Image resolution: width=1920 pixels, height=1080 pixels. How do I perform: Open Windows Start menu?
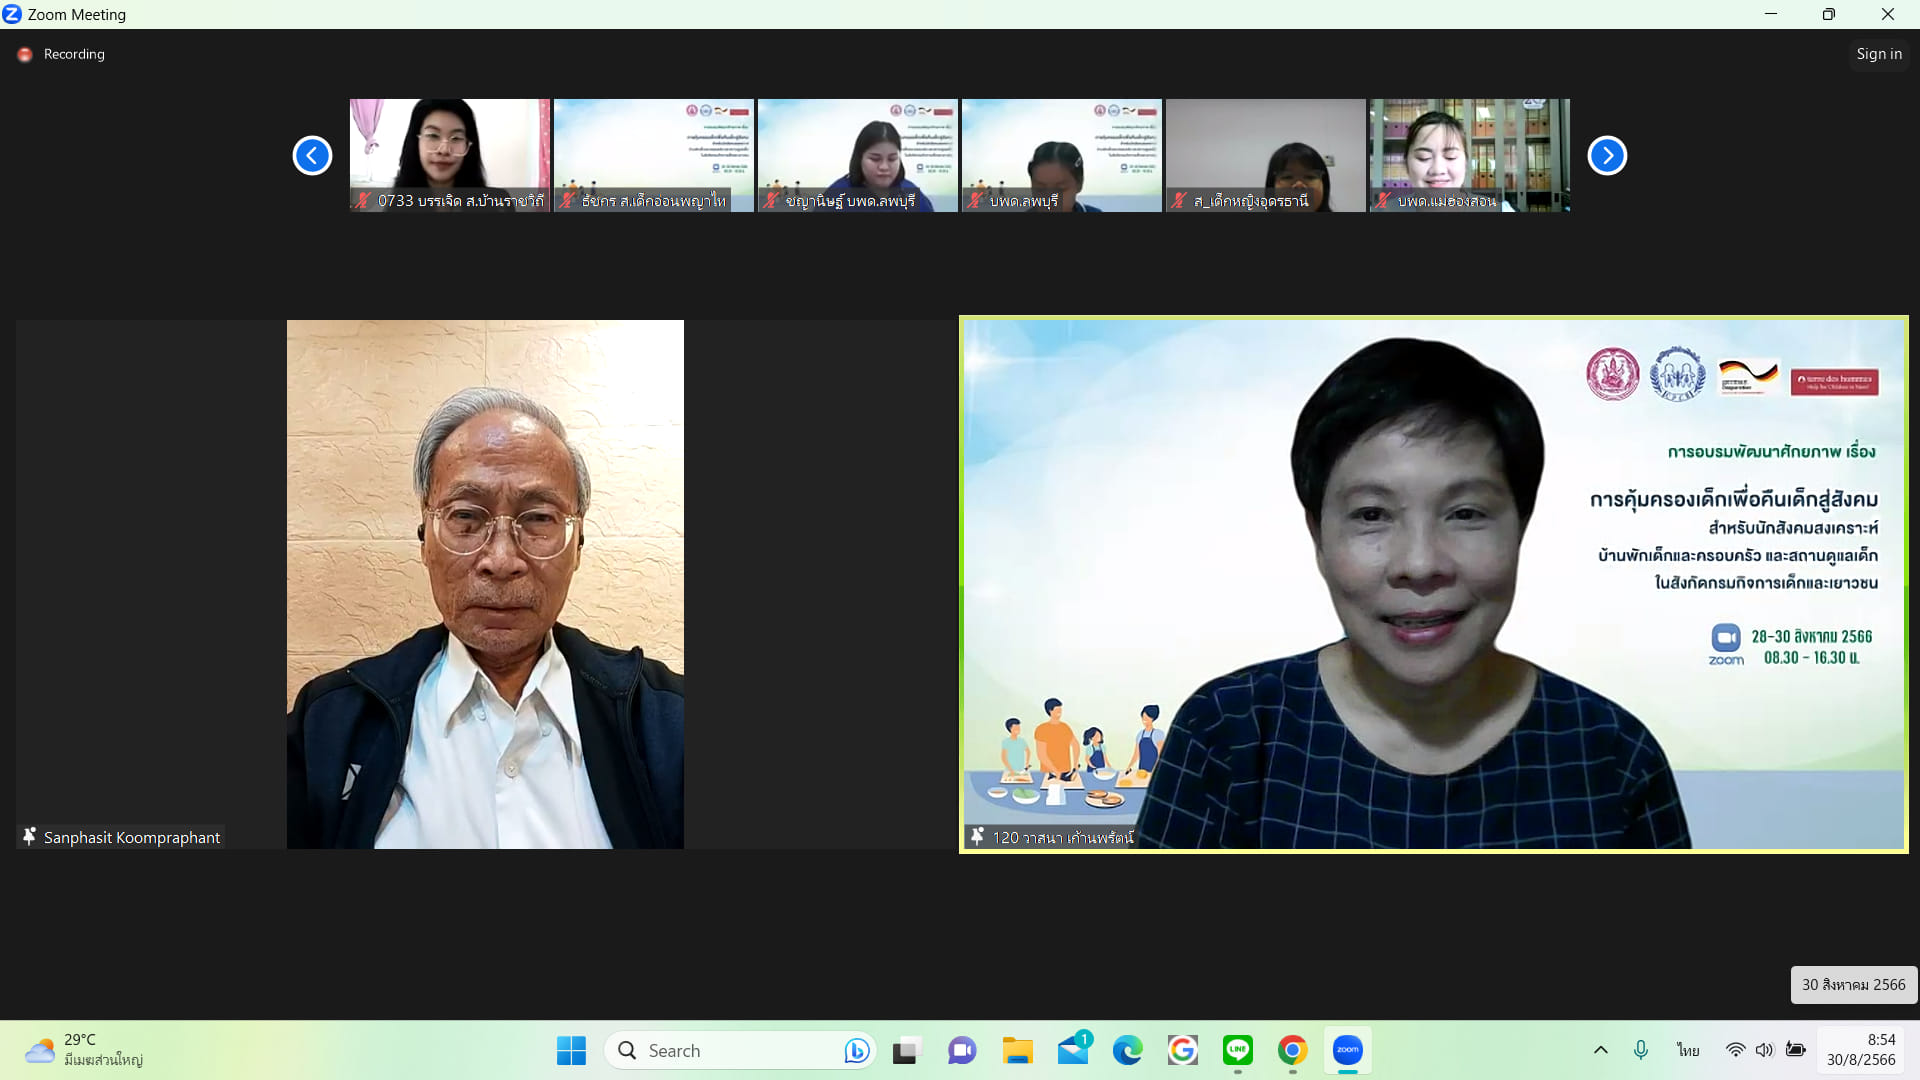click(571, 1050)
